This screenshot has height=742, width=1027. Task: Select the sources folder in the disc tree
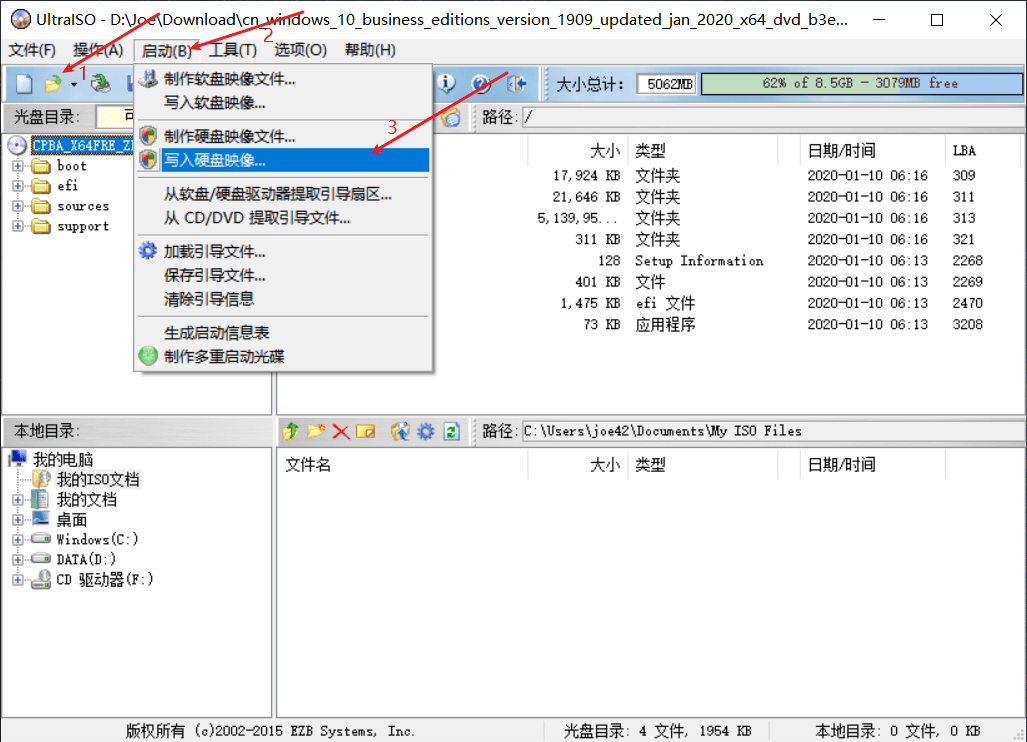coord(83,206)
